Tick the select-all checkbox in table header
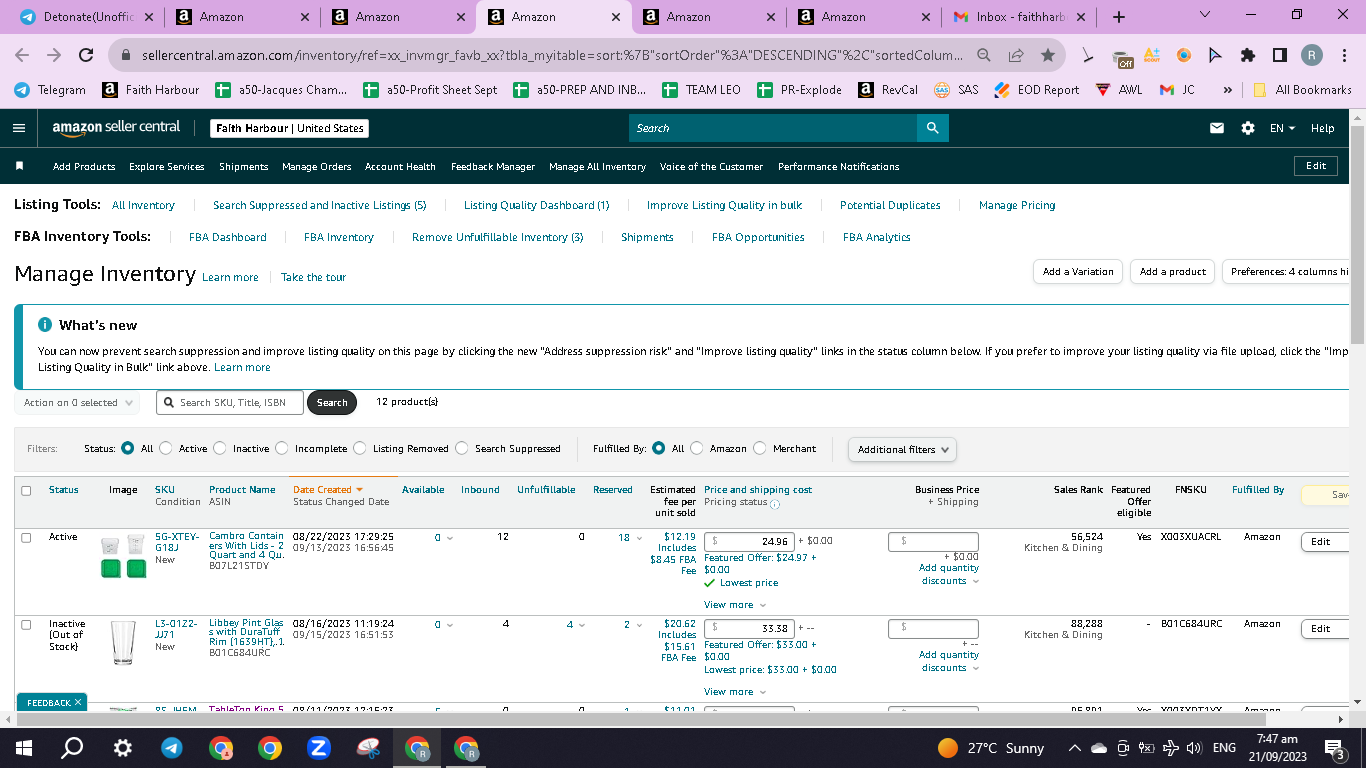Screen dimensions: 1366x768 point(26,491)
